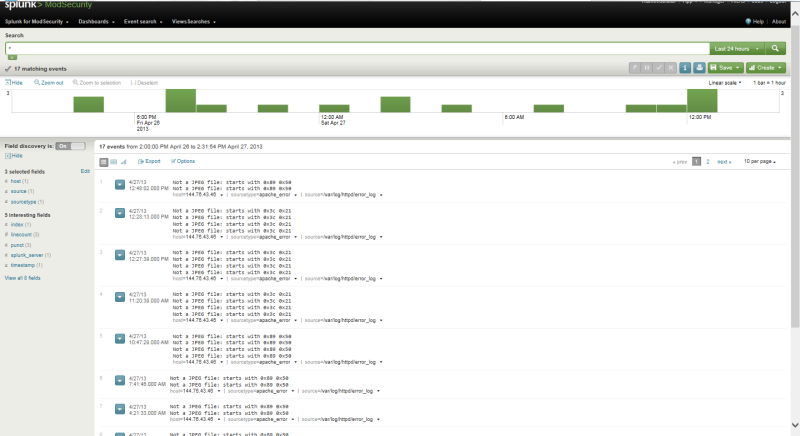Switch results to list view icon
Image resolution: width=800 pixels, height=436 pixels.
pos(104,162)
